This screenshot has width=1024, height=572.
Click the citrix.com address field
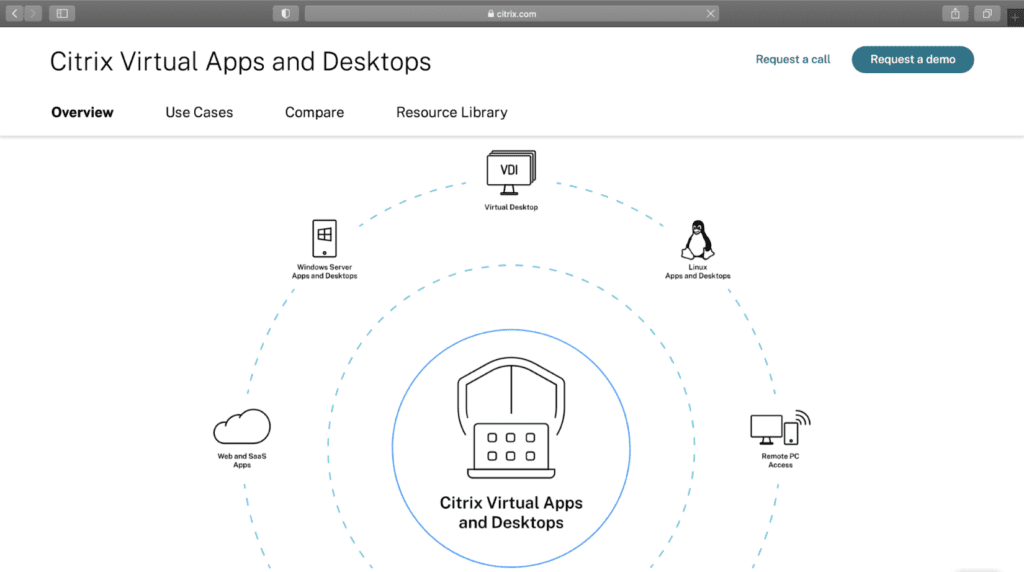pos(512,13)
